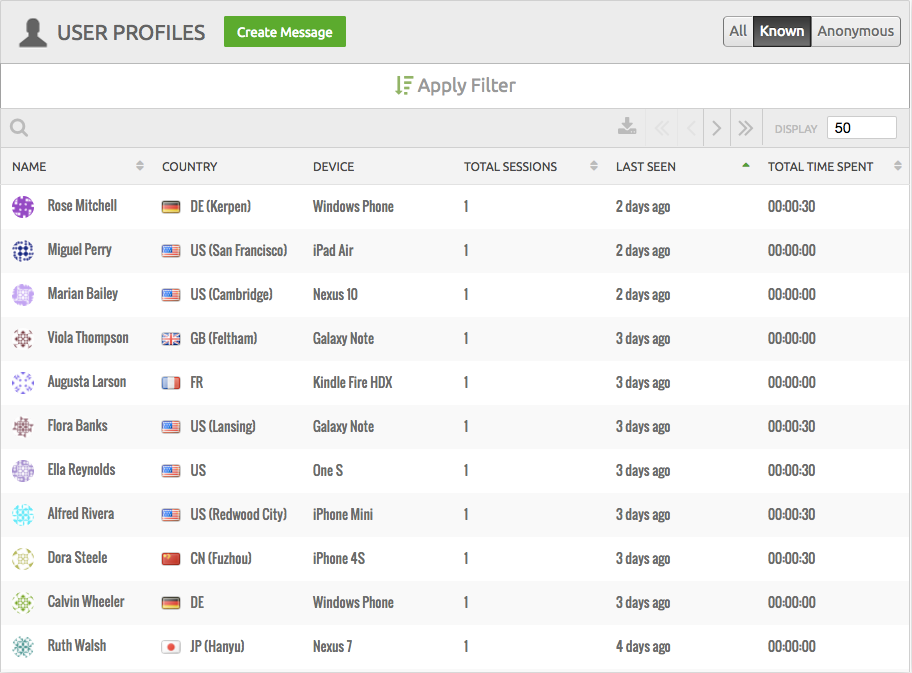Switch to Anonymous users
912x673 pixels.
(856, 31)
